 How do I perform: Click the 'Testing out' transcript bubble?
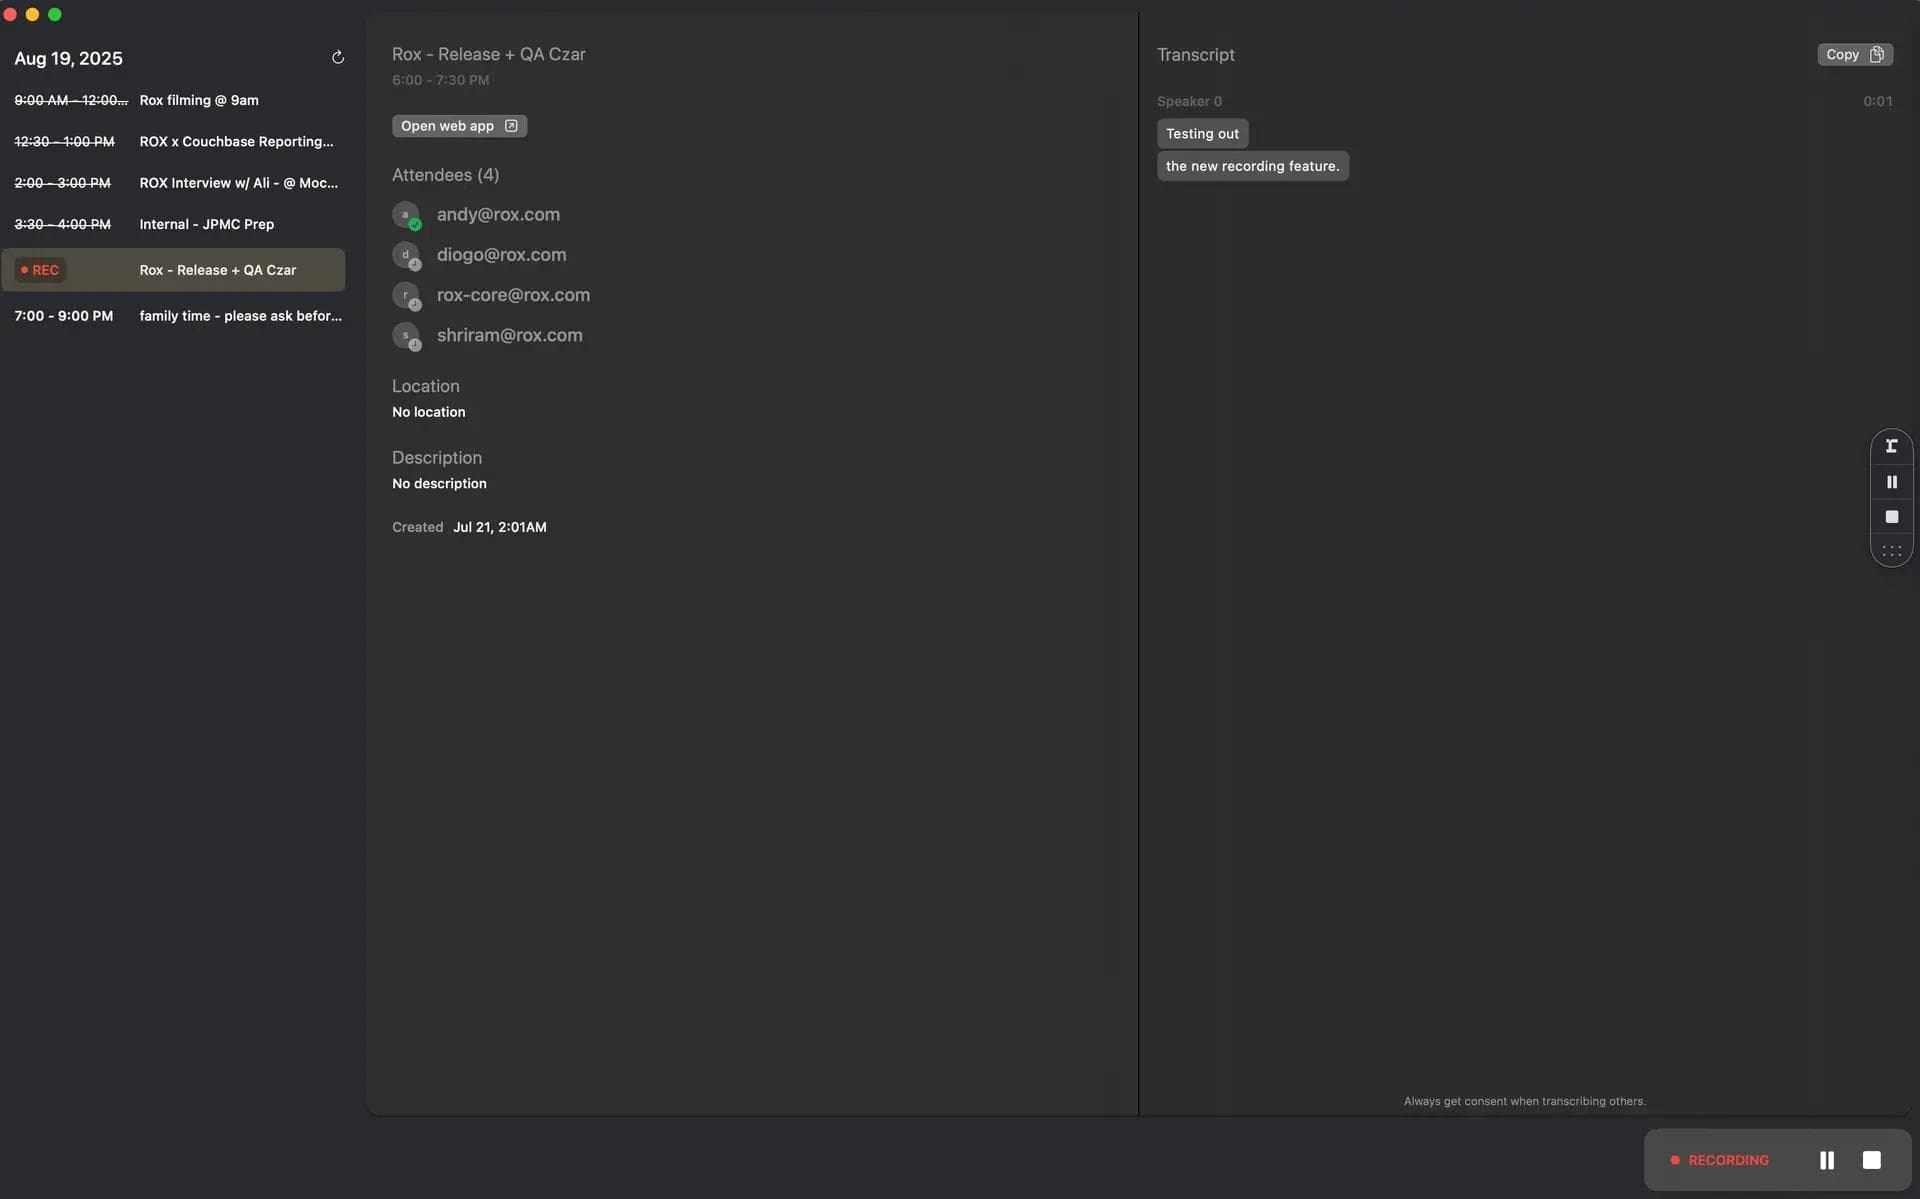(x=1203, y=133)
